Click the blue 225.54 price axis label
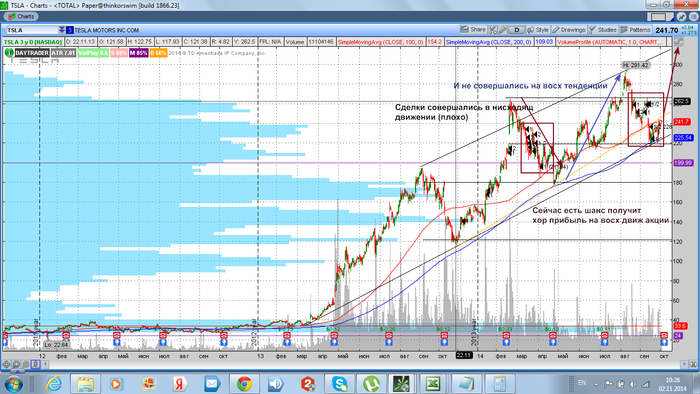The height and width of the screenshot is (394, 700). [x=683, y=137]
